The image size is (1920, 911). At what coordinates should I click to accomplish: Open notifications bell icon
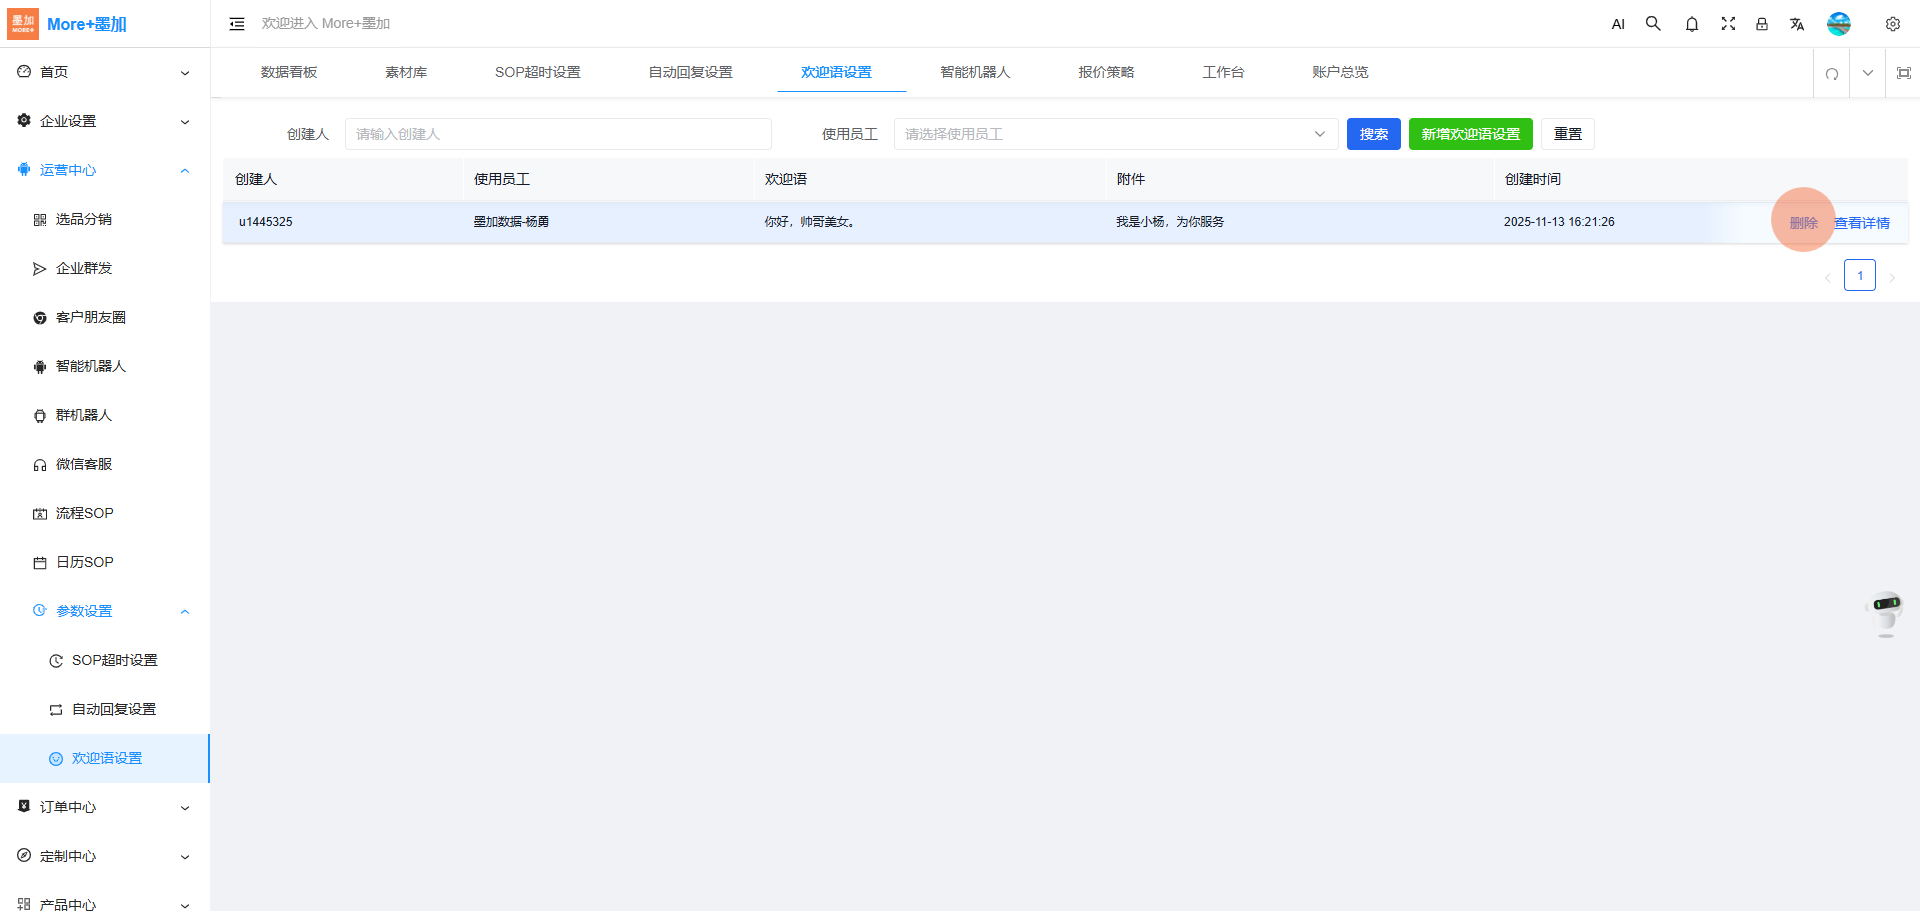[x=1691, y=24]
